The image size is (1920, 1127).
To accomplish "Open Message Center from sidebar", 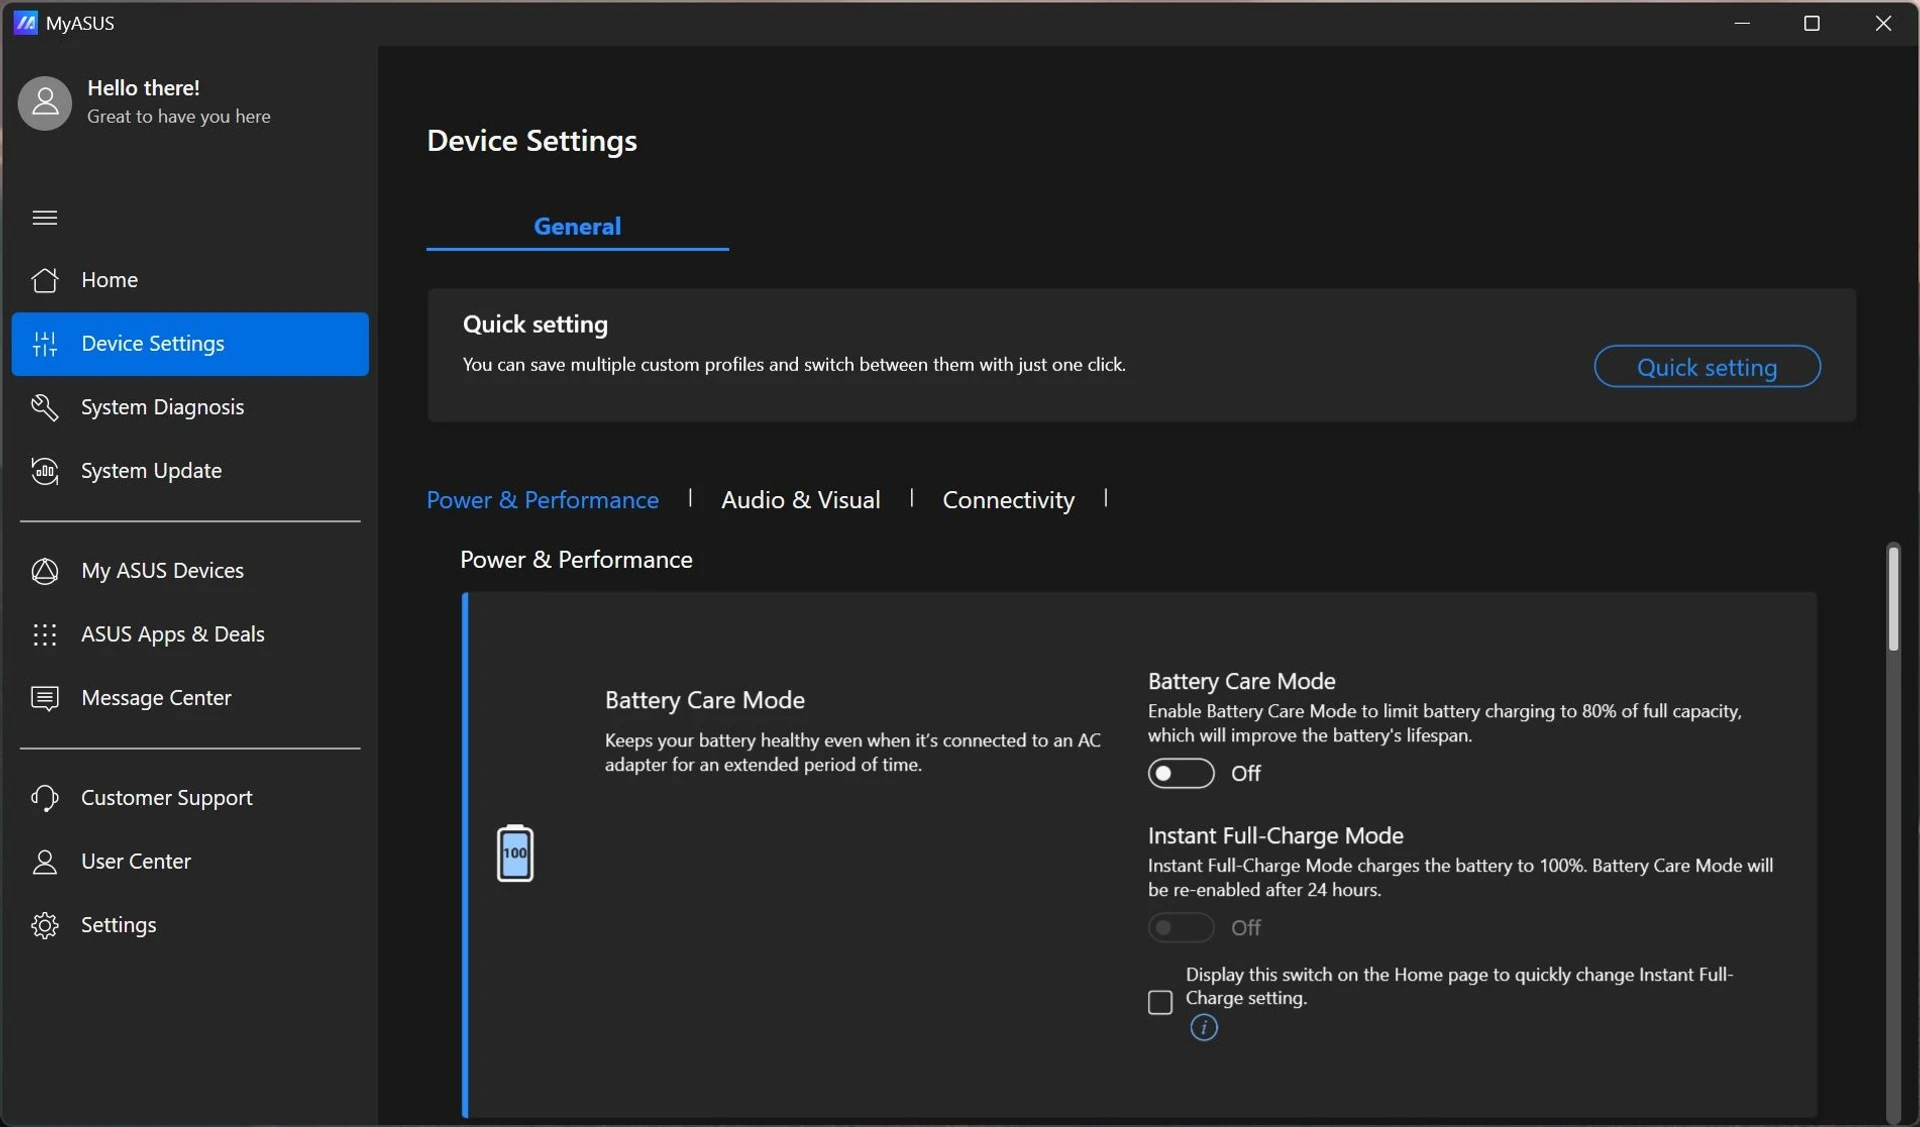I will click(190, 698).
